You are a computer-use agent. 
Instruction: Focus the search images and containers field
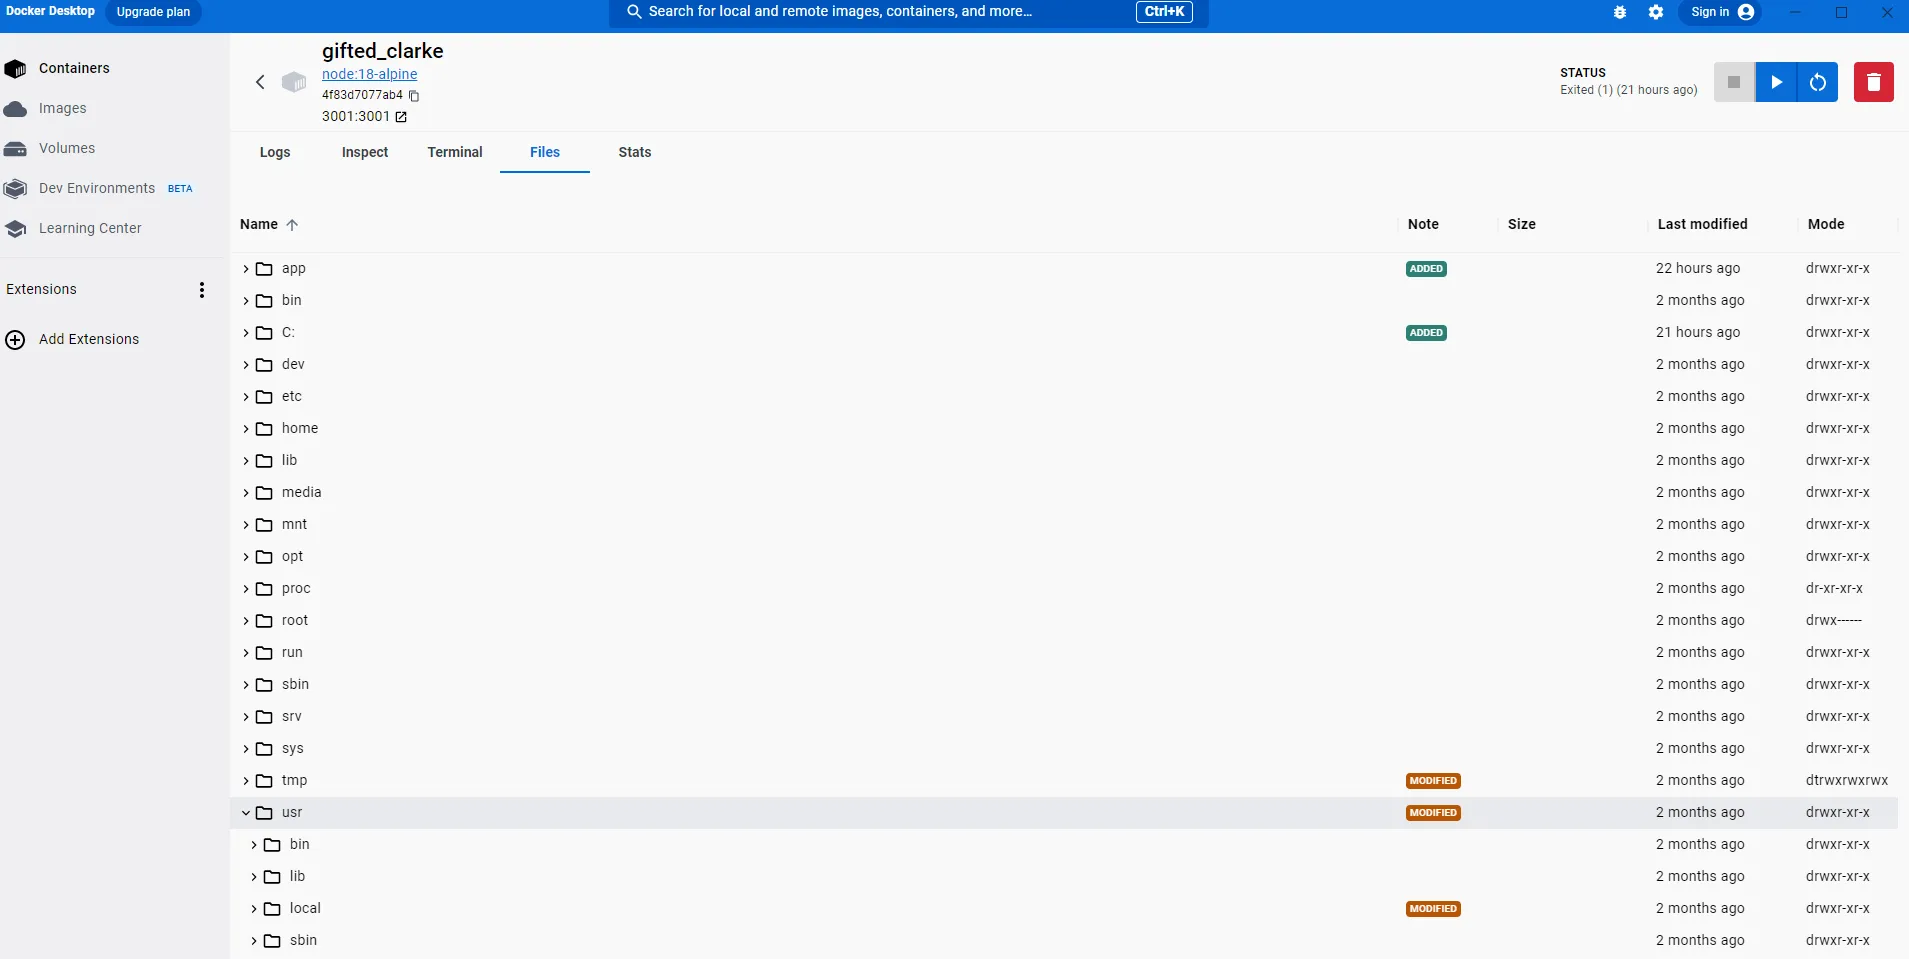[x=909, y=12]
